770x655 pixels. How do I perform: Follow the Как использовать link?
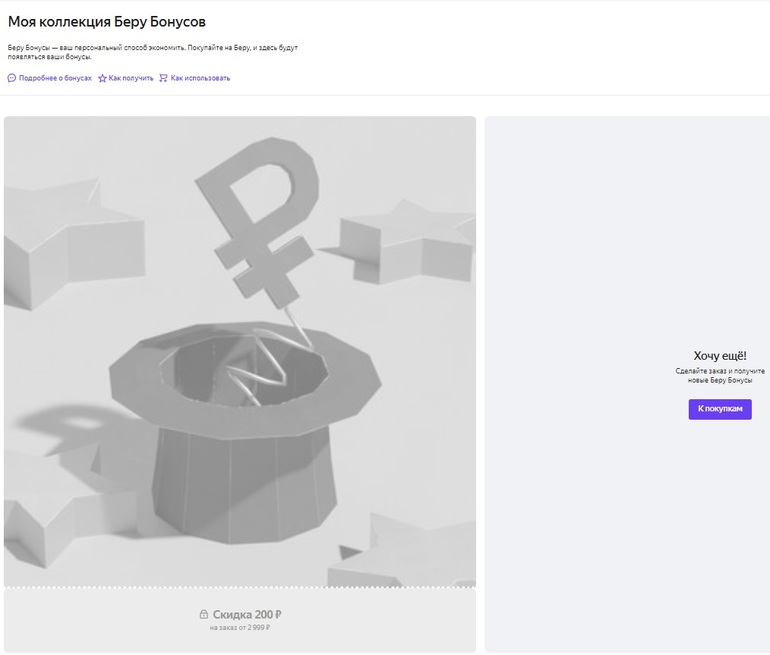point(200,78)
